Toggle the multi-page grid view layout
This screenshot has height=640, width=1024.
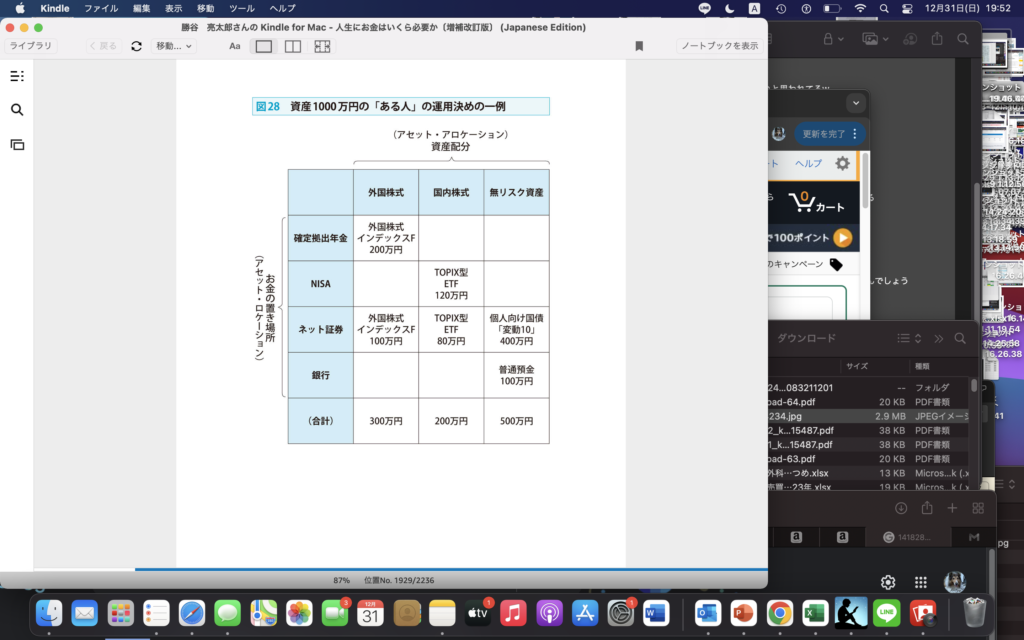point(322,46)
